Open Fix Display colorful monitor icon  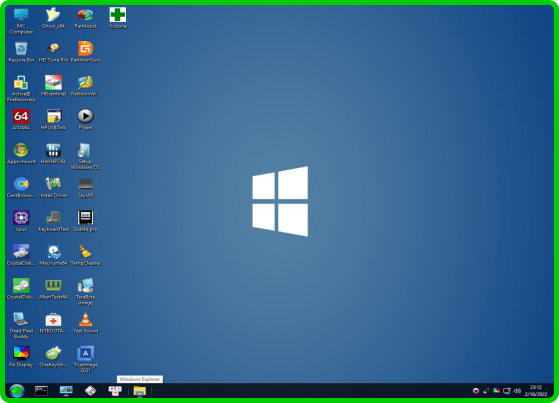point(21,357)
